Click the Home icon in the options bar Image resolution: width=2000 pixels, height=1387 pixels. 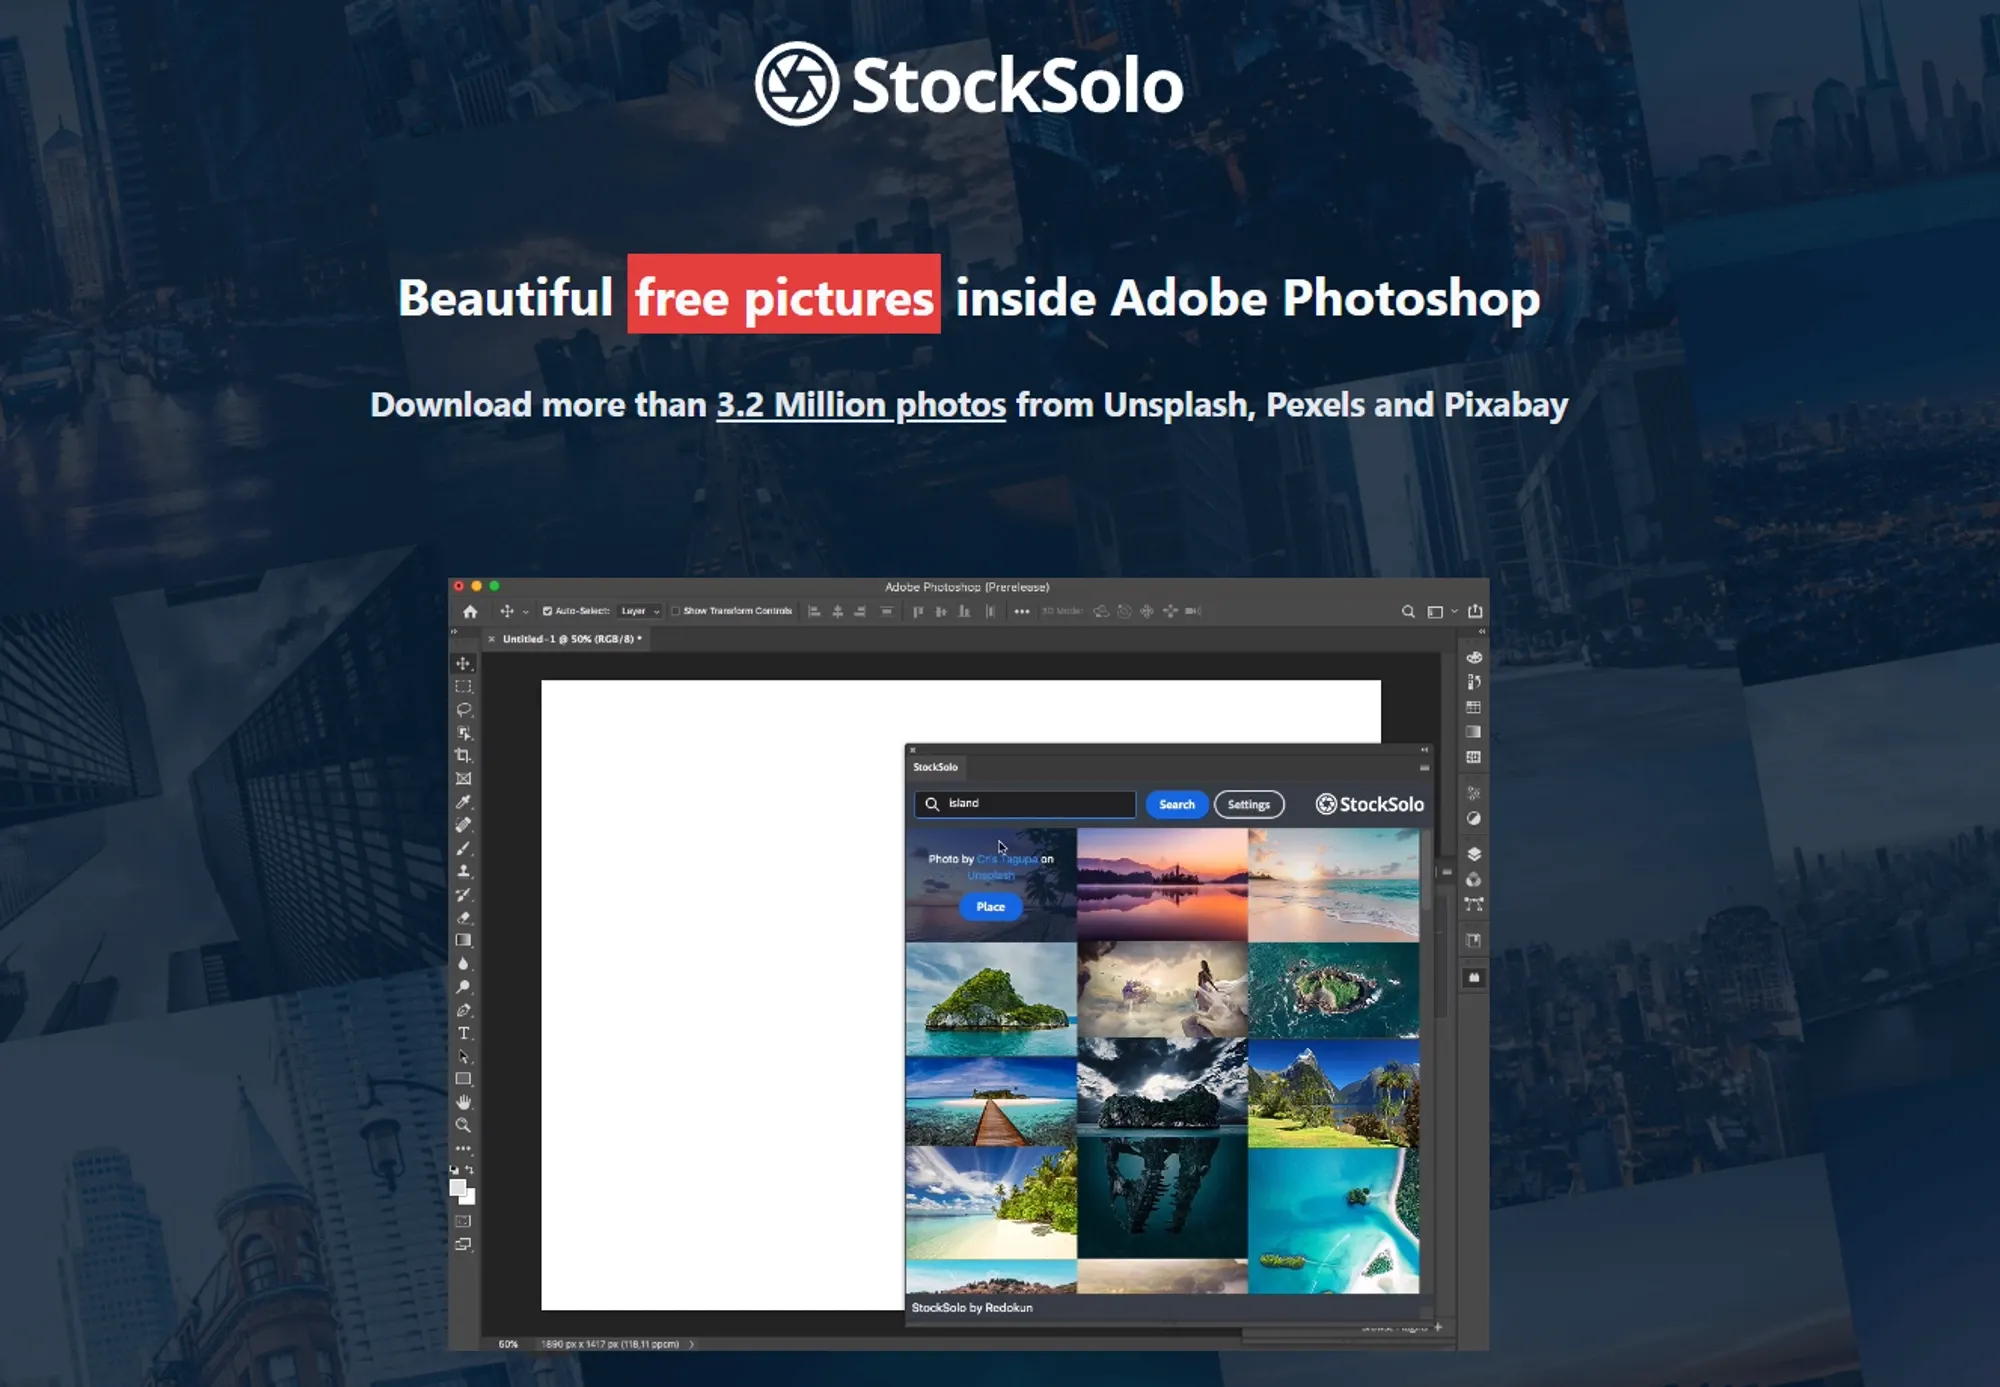tap(470, 611)
